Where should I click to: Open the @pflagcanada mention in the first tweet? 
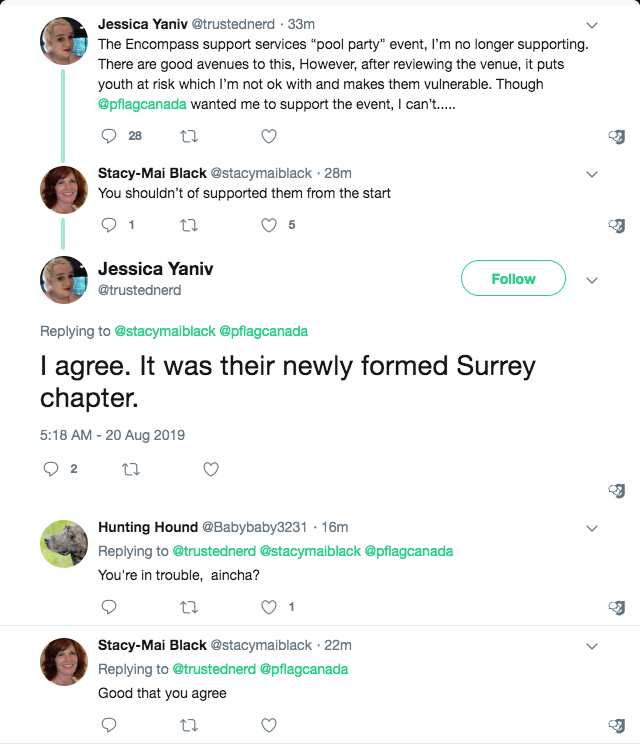pyautogui.click(x=142, y=104)
